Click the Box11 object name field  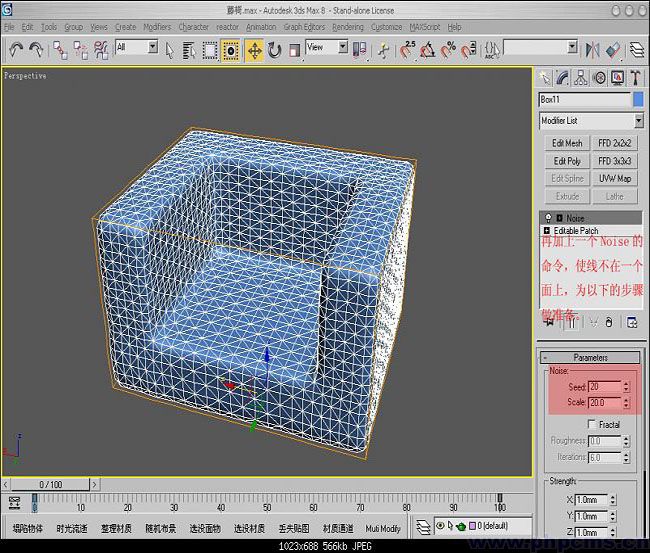[x=585, y=100]
